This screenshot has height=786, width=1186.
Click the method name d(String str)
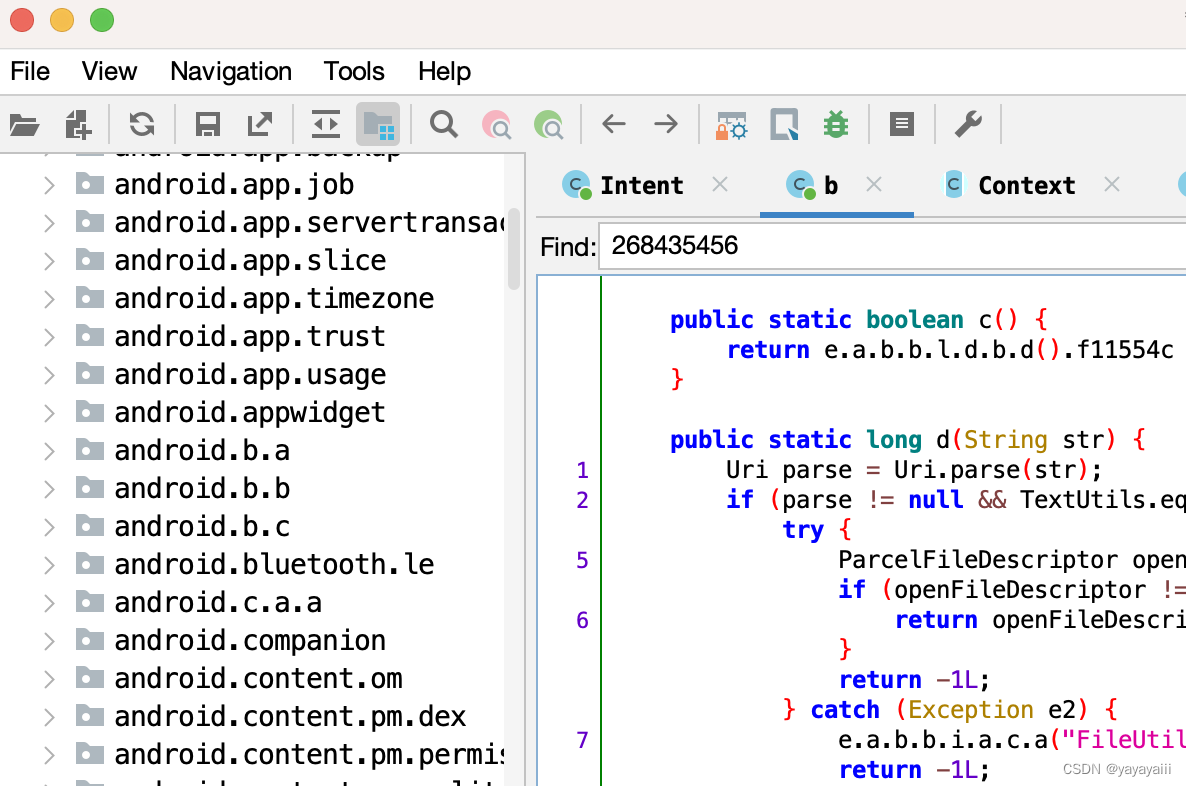click(x=1025, y=440)
